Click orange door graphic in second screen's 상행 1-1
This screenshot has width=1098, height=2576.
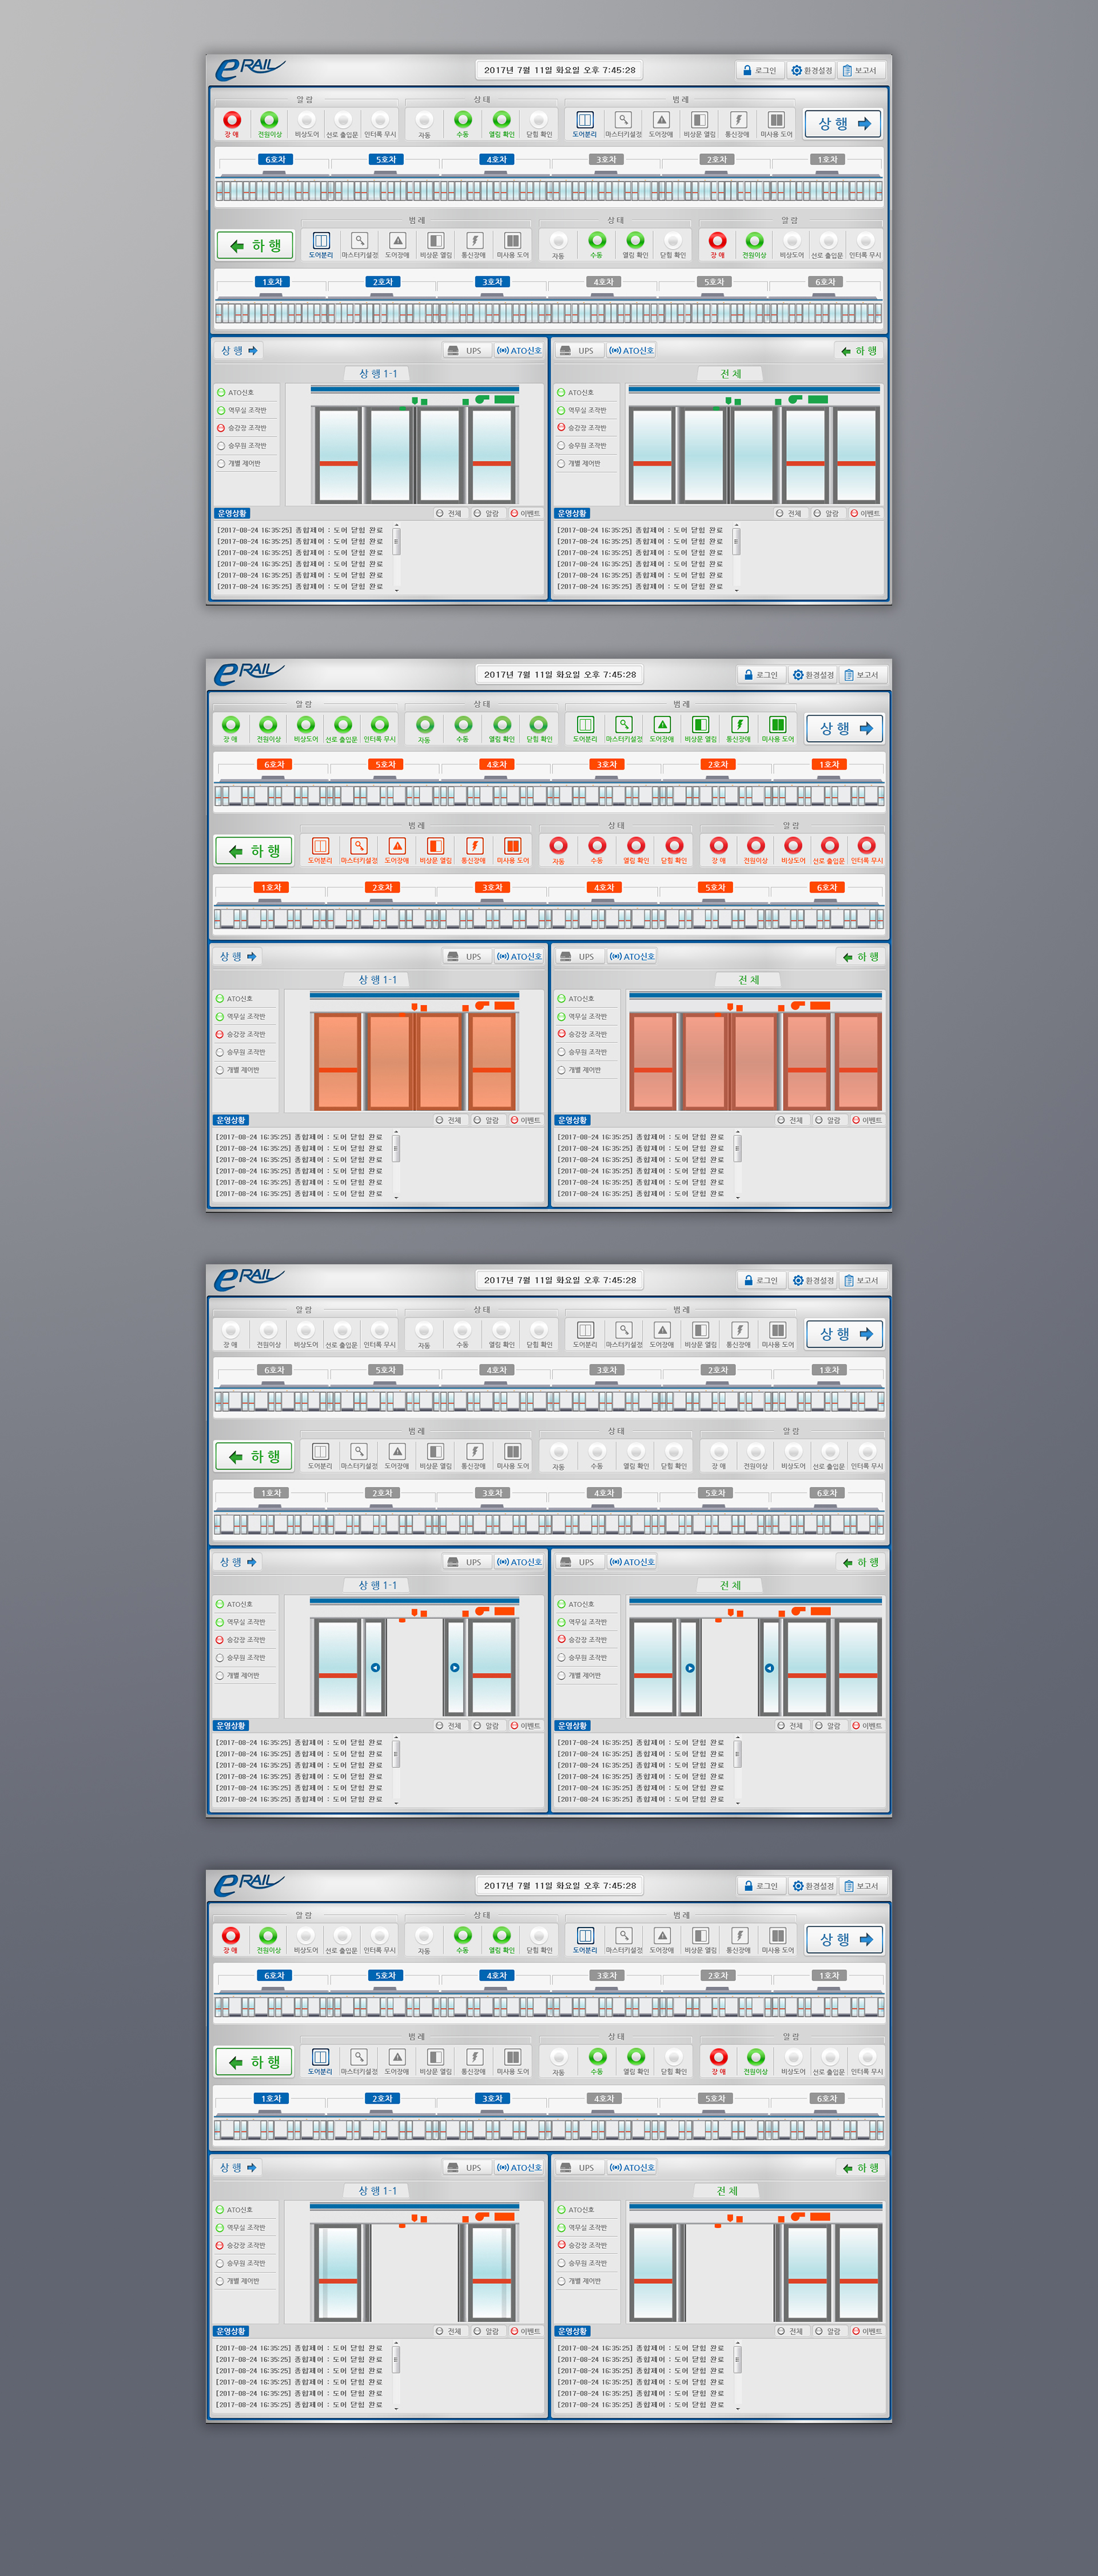(x=415, y=1062)
